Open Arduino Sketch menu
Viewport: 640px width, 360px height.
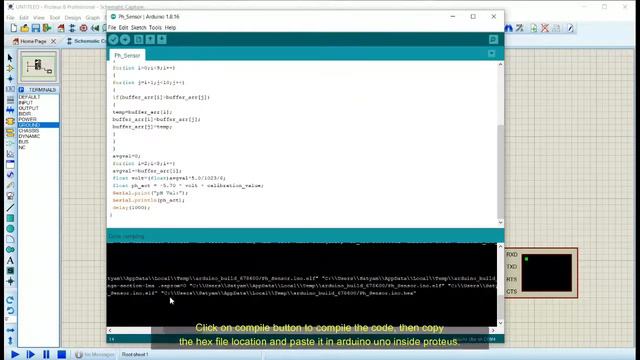[138, 28]
